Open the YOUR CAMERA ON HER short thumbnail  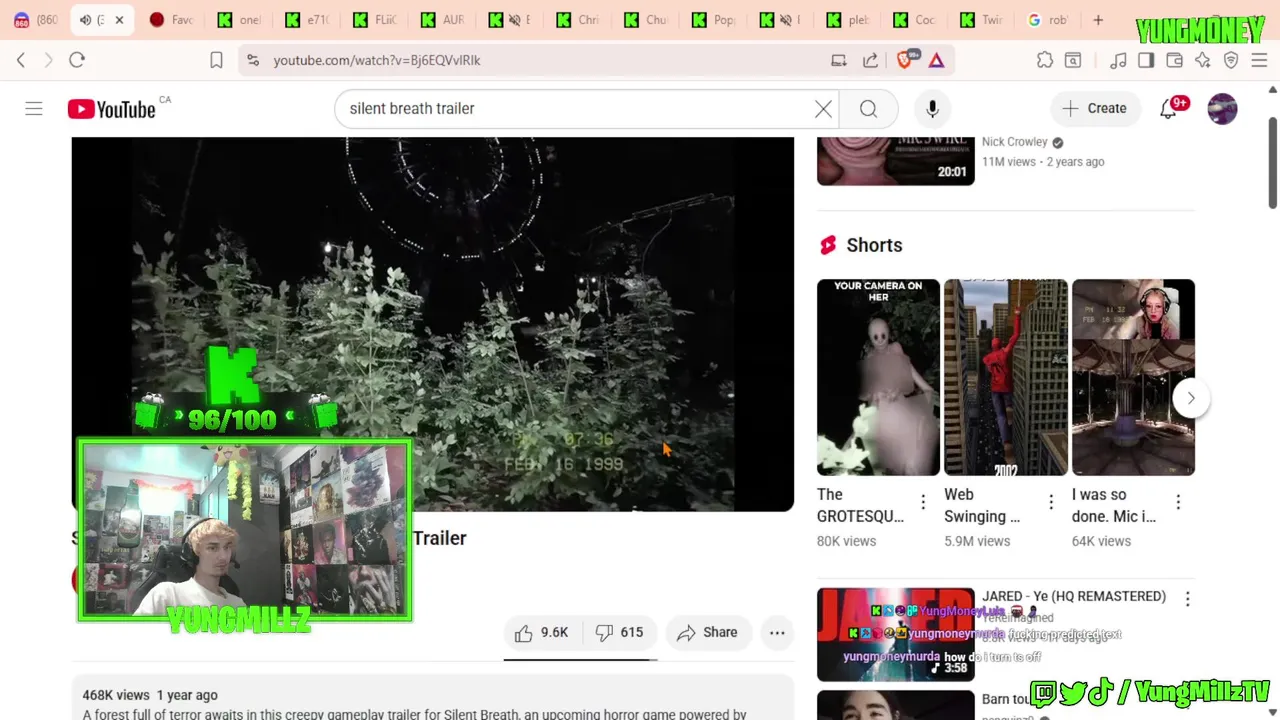pos(878,377)
